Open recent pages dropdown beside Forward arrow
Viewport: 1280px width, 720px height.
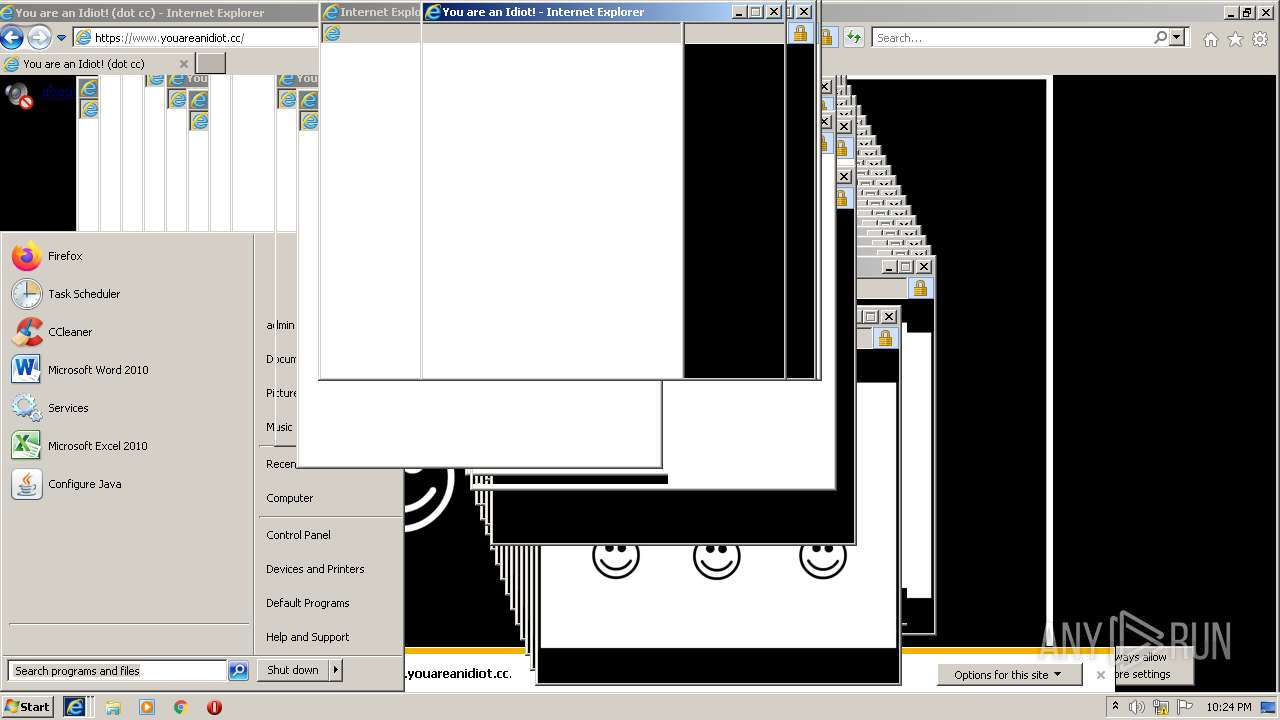(x=61, y=38)
